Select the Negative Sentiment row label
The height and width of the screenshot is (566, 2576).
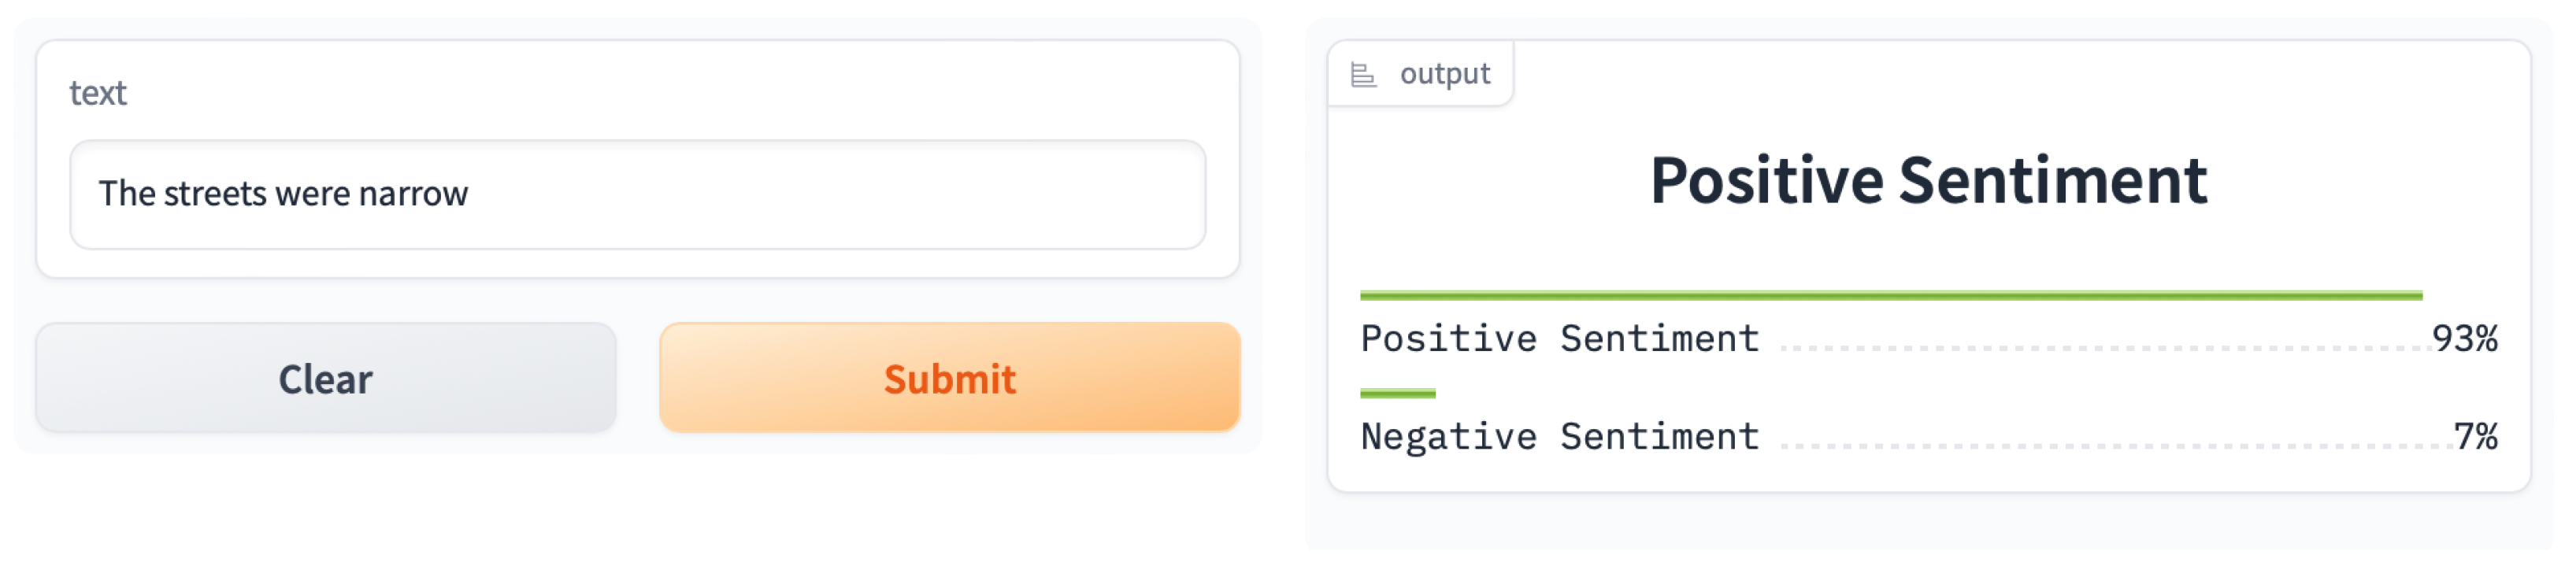[x=1559, y=437]
